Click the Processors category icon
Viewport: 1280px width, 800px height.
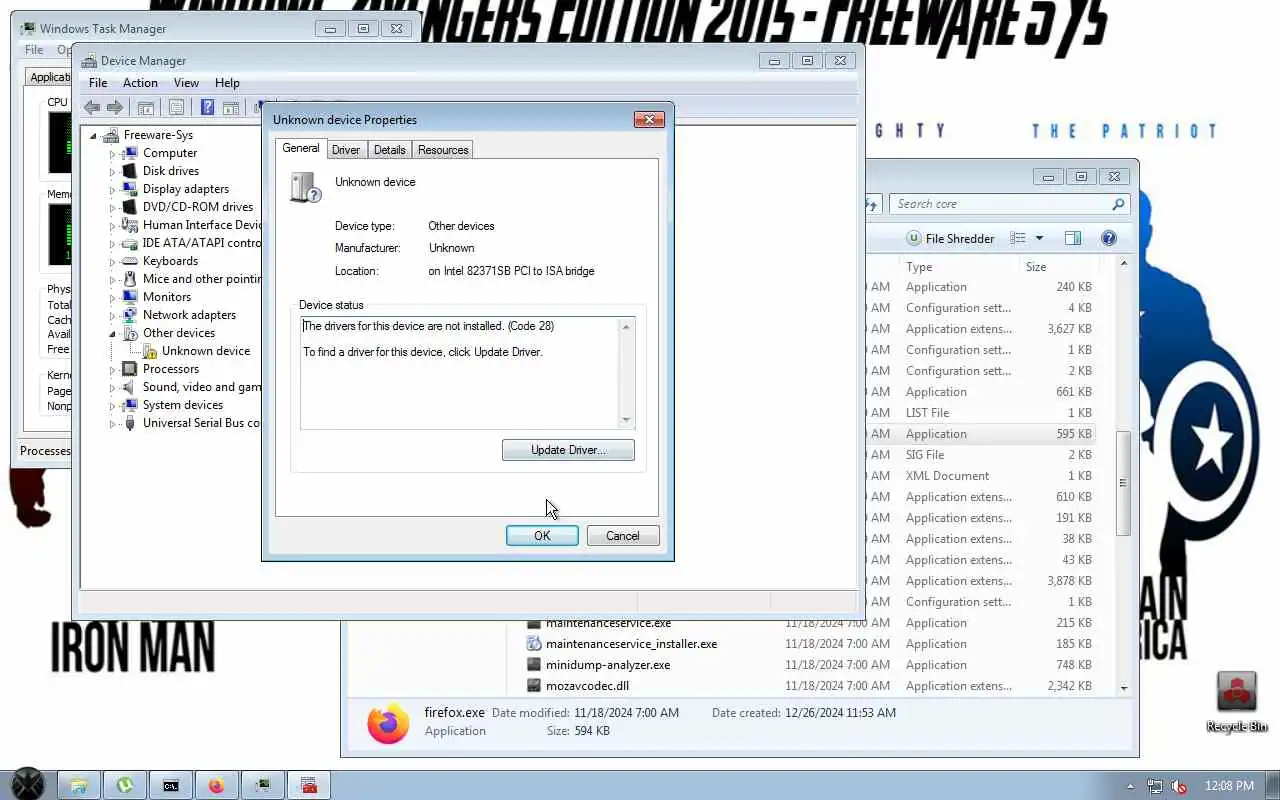pos(129,369)
